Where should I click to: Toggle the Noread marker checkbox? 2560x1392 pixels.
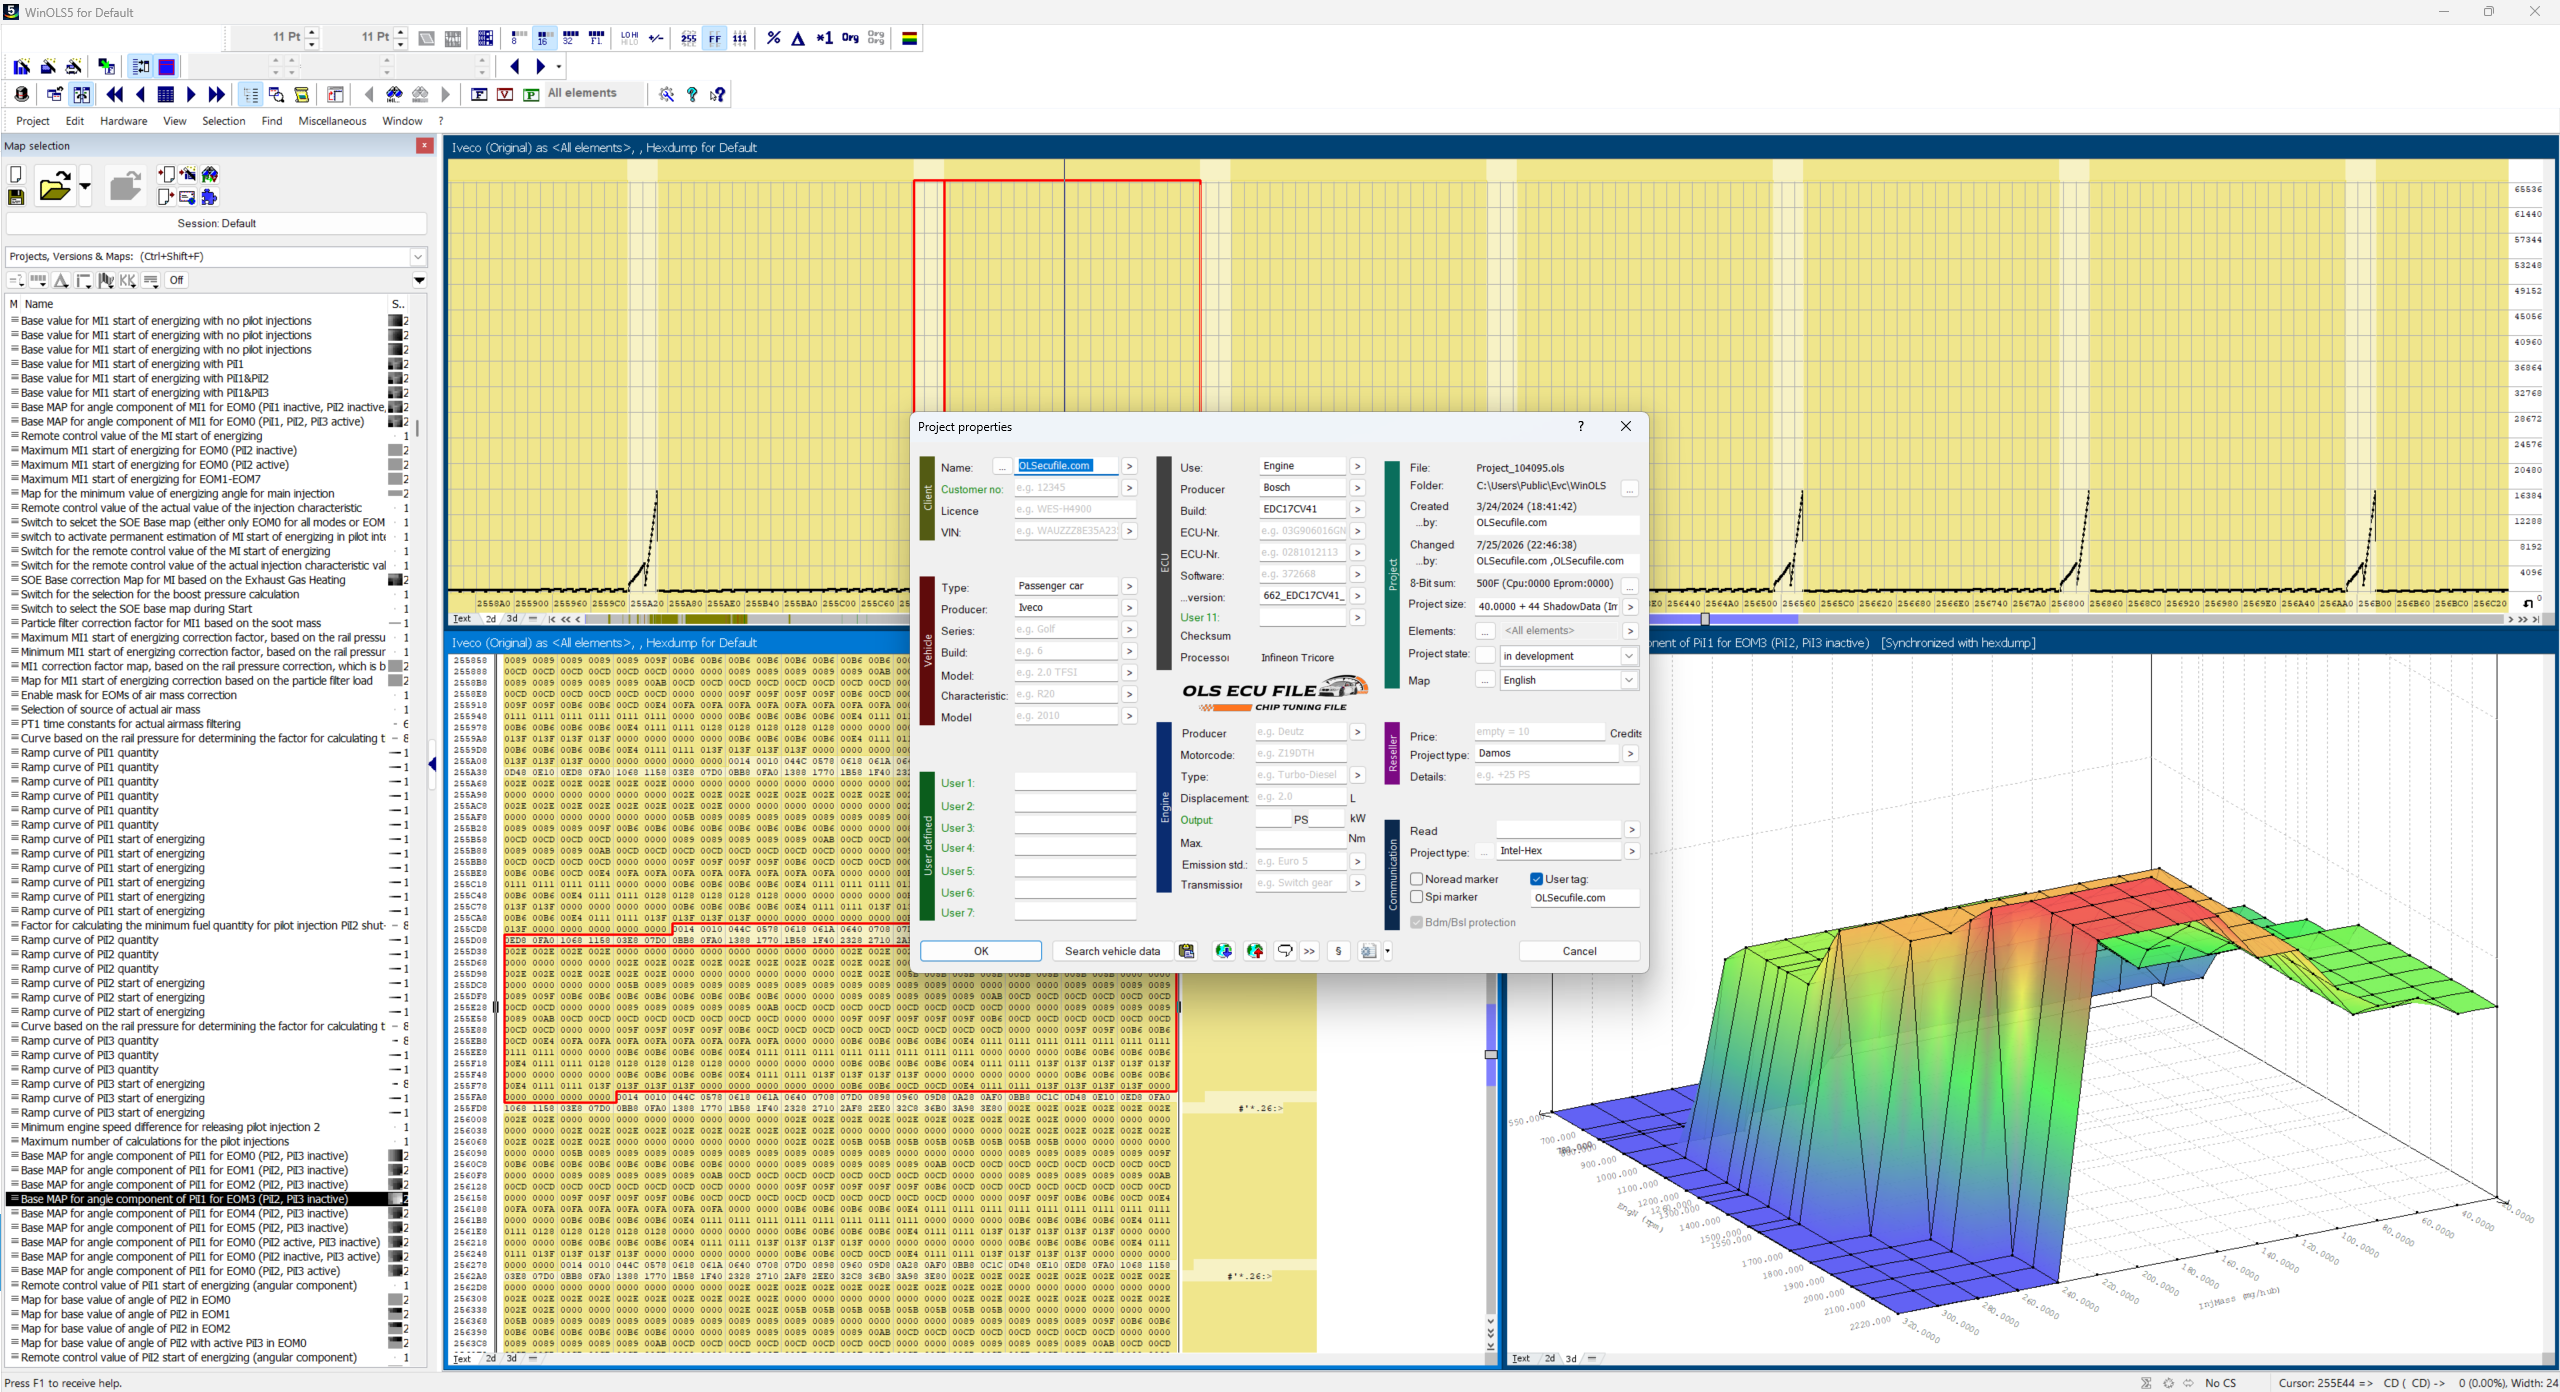point(1417,879)
